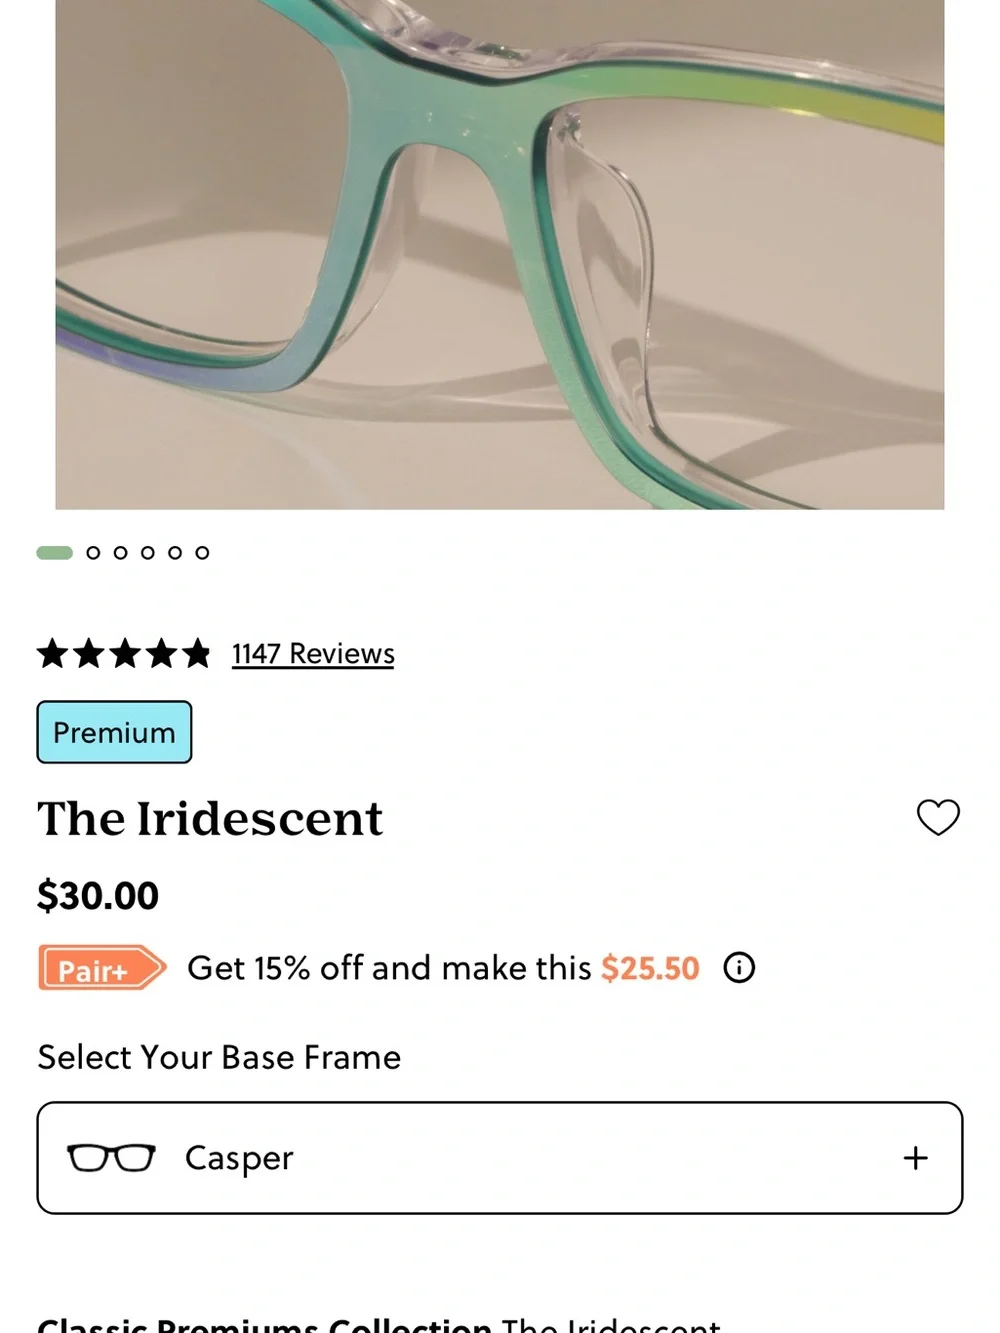
Task: Click the five-star rating icons
Action: [x=124, y=654]
